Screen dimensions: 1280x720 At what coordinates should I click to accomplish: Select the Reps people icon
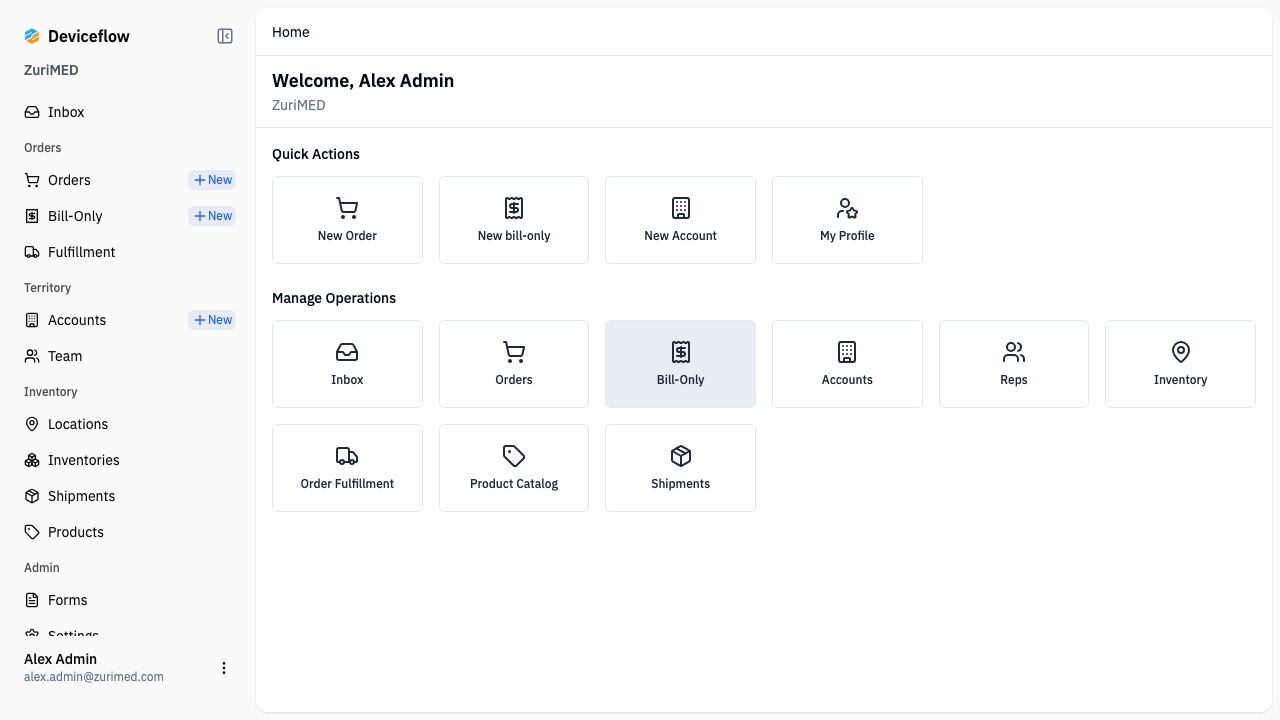coord(1013,351)
